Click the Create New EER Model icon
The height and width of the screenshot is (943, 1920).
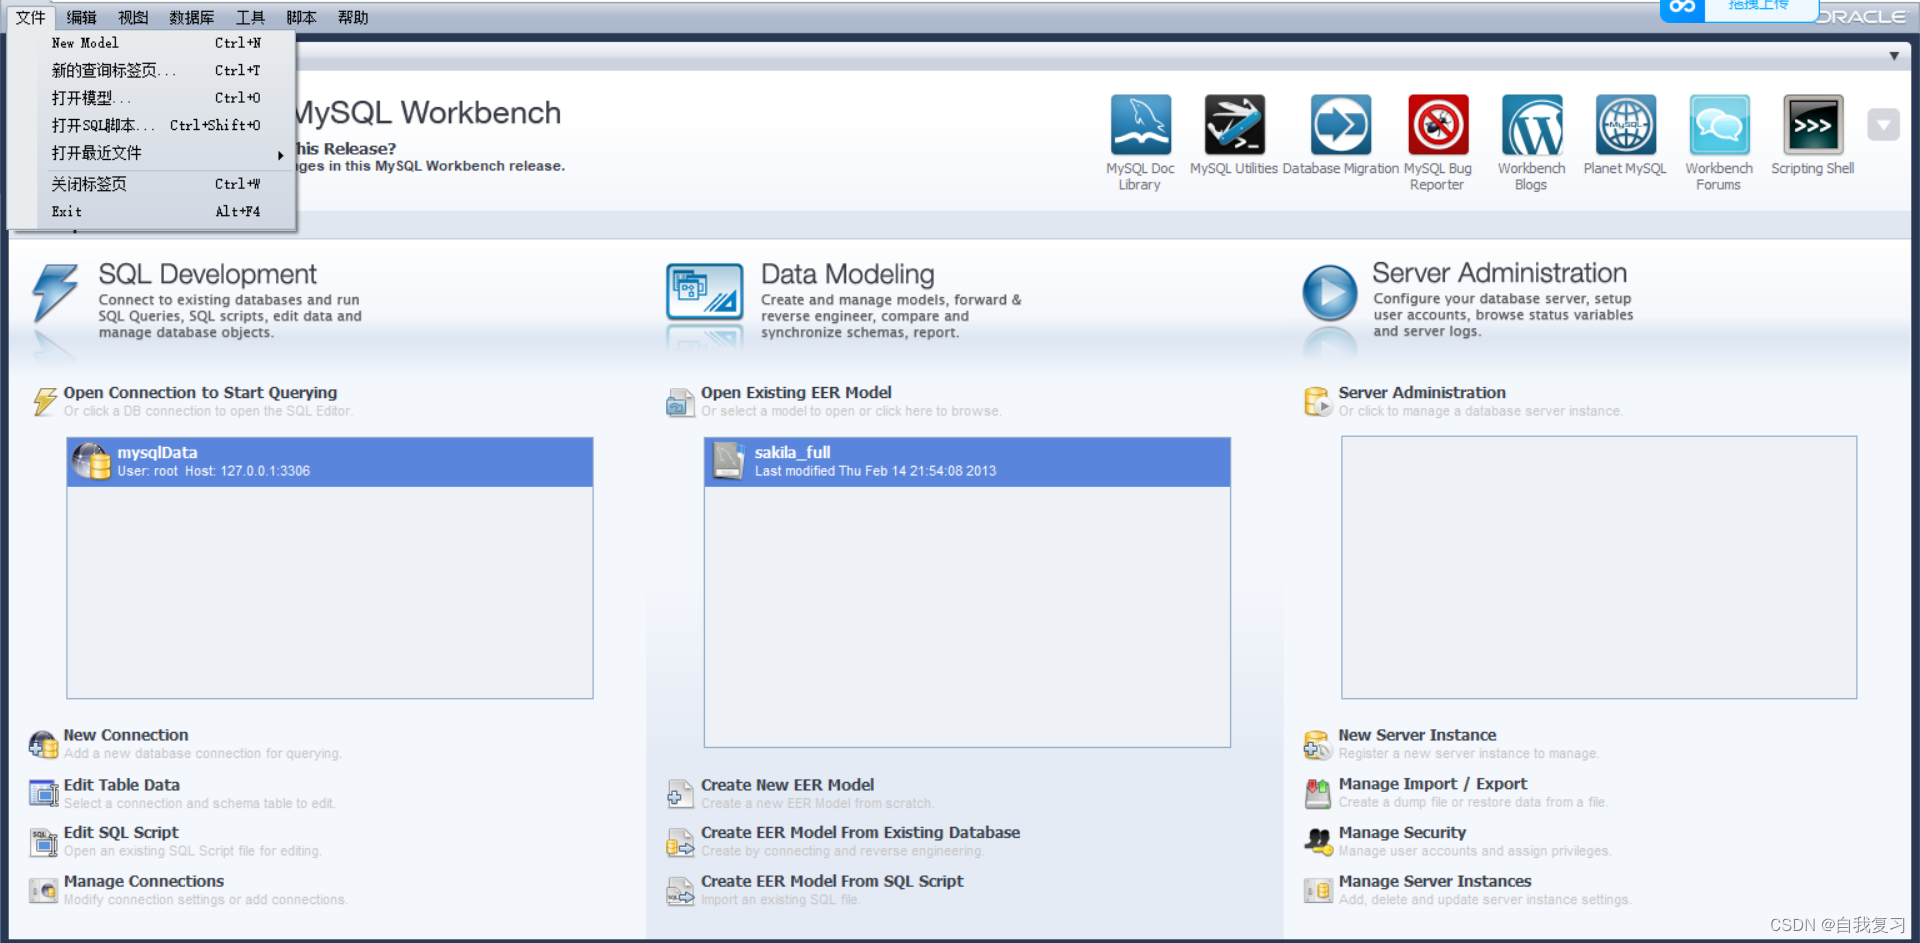[680, 794]
